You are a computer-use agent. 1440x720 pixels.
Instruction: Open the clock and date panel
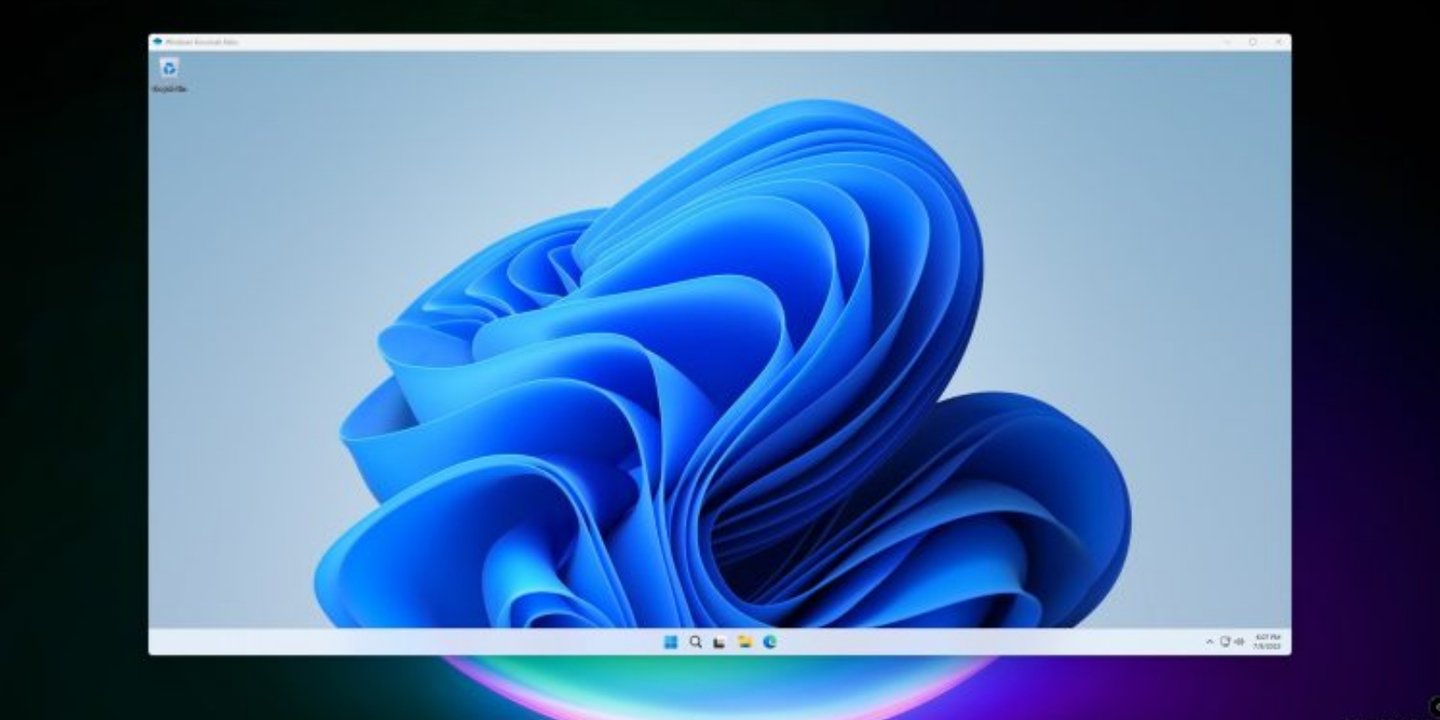point(1268,641)
